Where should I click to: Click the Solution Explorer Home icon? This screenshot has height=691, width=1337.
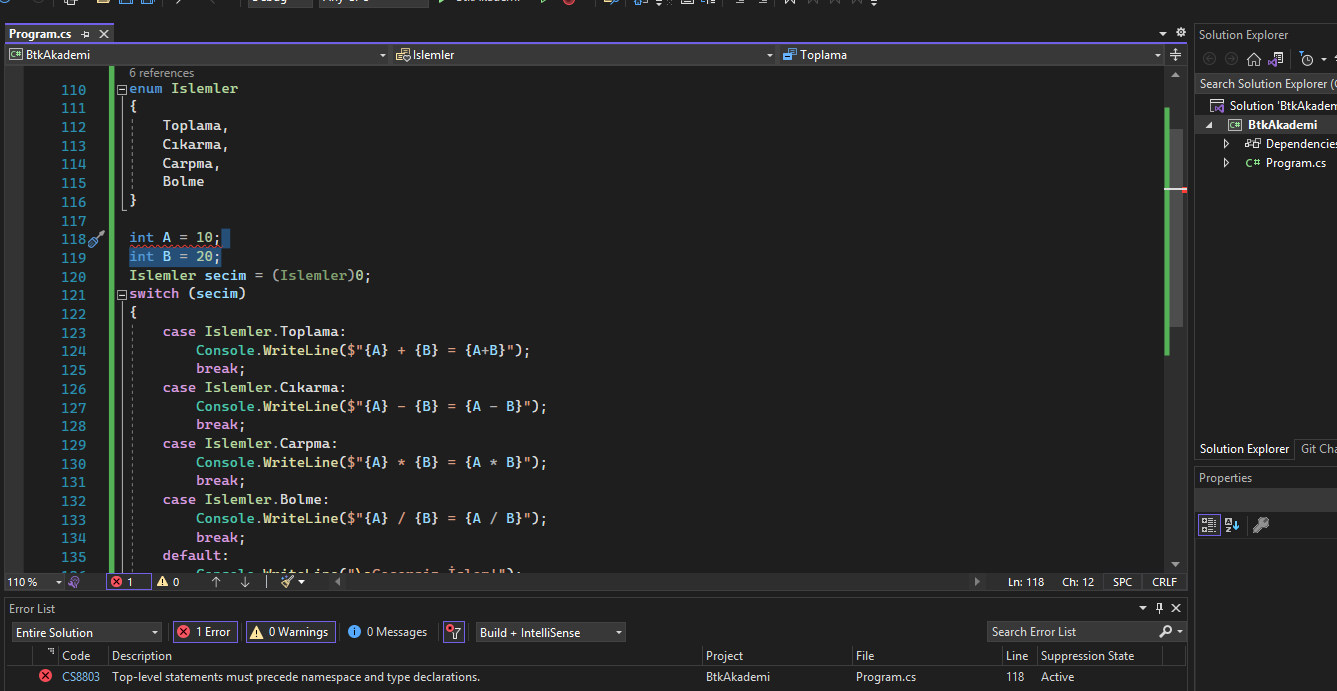(x=1253, y=59)
